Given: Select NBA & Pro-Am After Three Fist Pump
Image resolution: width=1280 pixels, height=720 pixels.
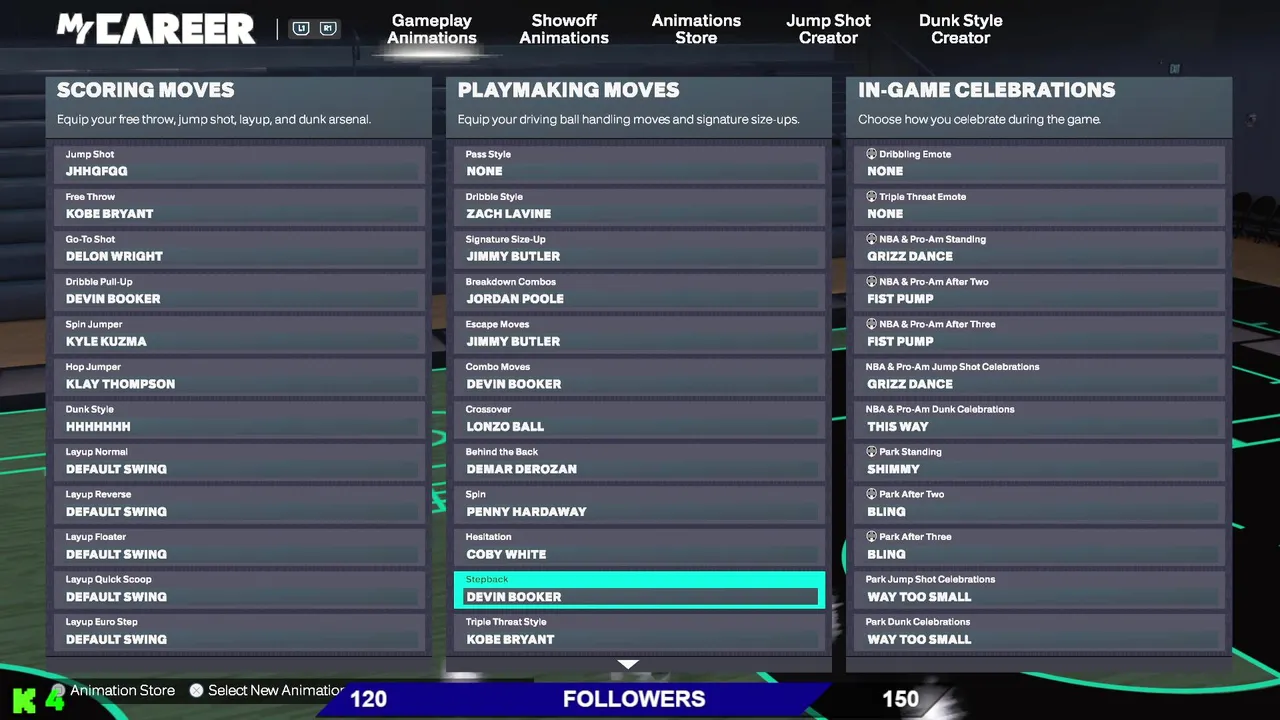Looking at the screenshot, I should pos(1040,334).
